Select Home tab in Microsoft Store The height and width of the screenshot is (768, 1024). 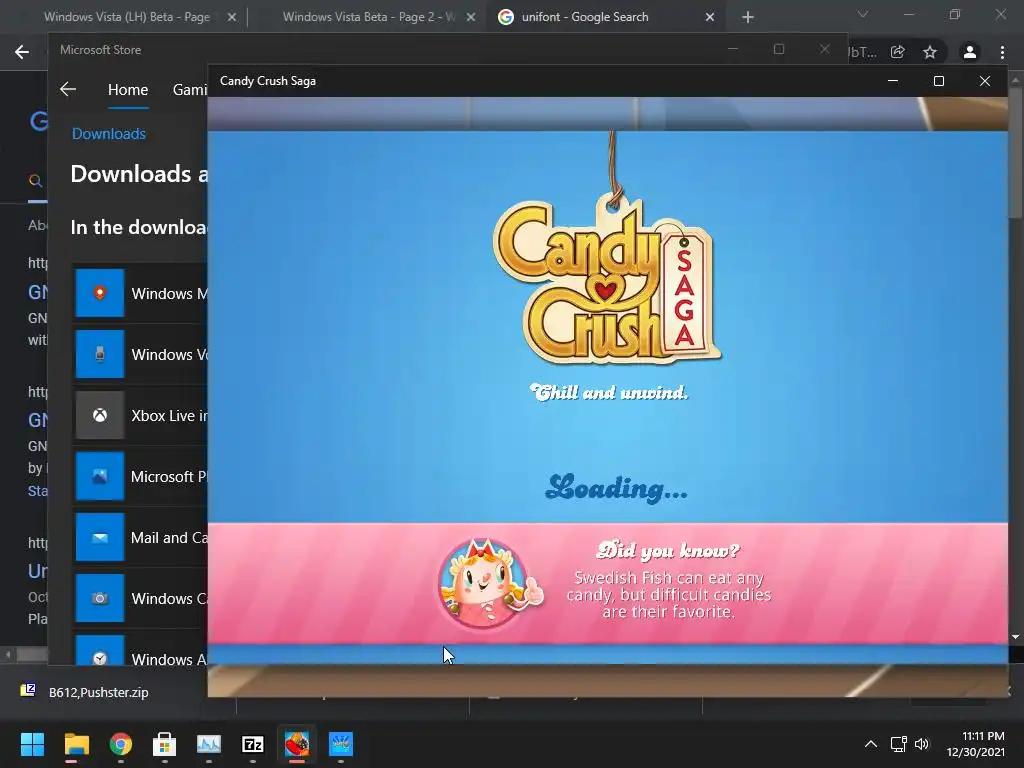point(128,89)
